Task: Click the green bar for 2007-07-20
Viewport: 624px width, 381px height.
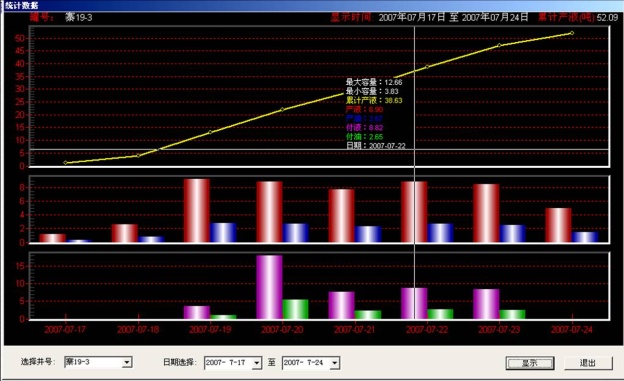Action: click(x=296, y=309)
